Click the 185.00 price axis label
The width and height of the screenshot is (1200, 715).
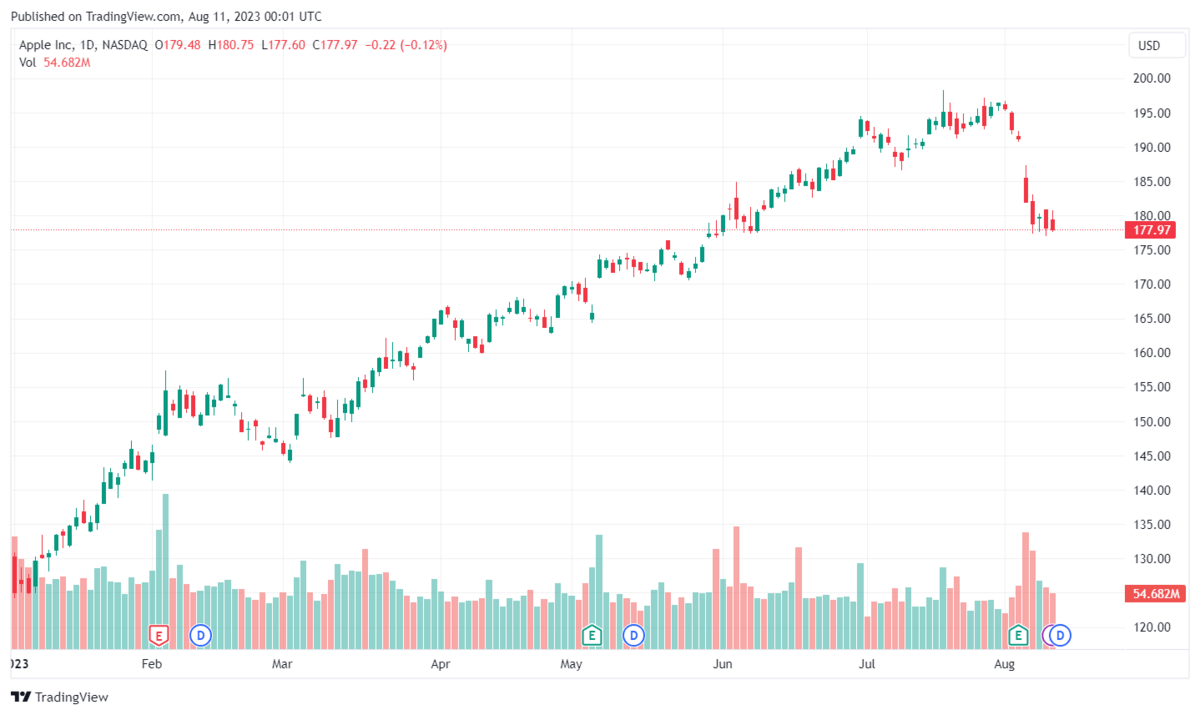pyautogui.click(x=1152, y=182)
